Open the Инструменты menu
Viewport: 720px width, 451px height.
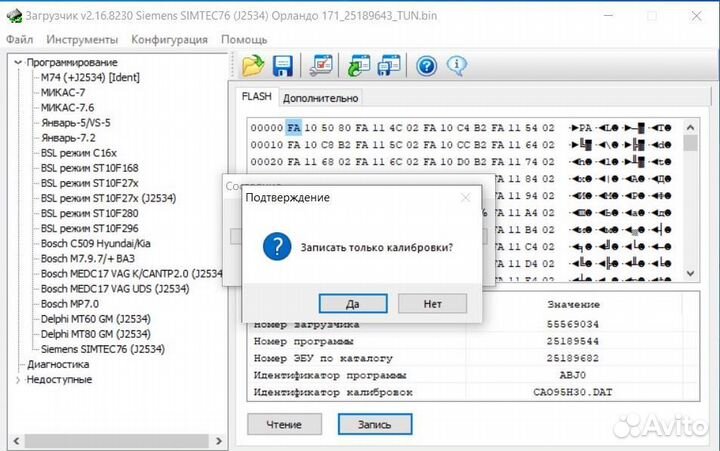click(82, 39)
